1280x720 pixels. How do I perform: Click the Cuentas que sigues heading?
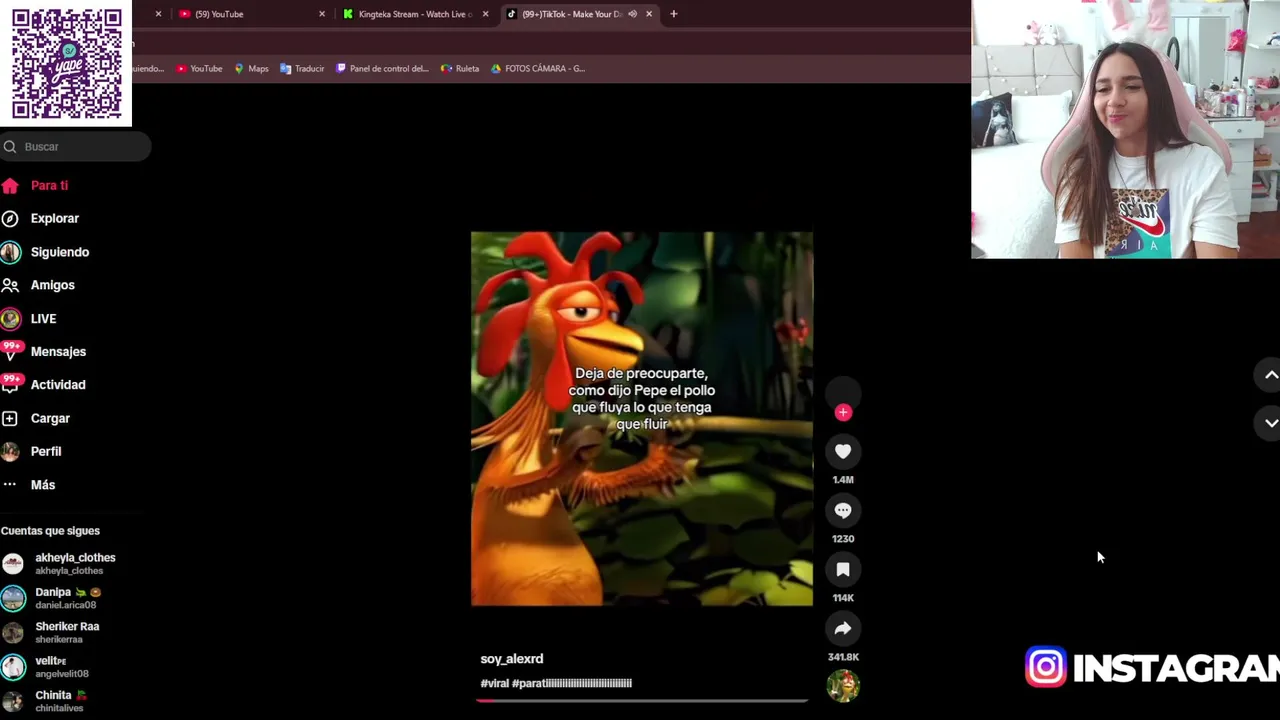point(50,531)
